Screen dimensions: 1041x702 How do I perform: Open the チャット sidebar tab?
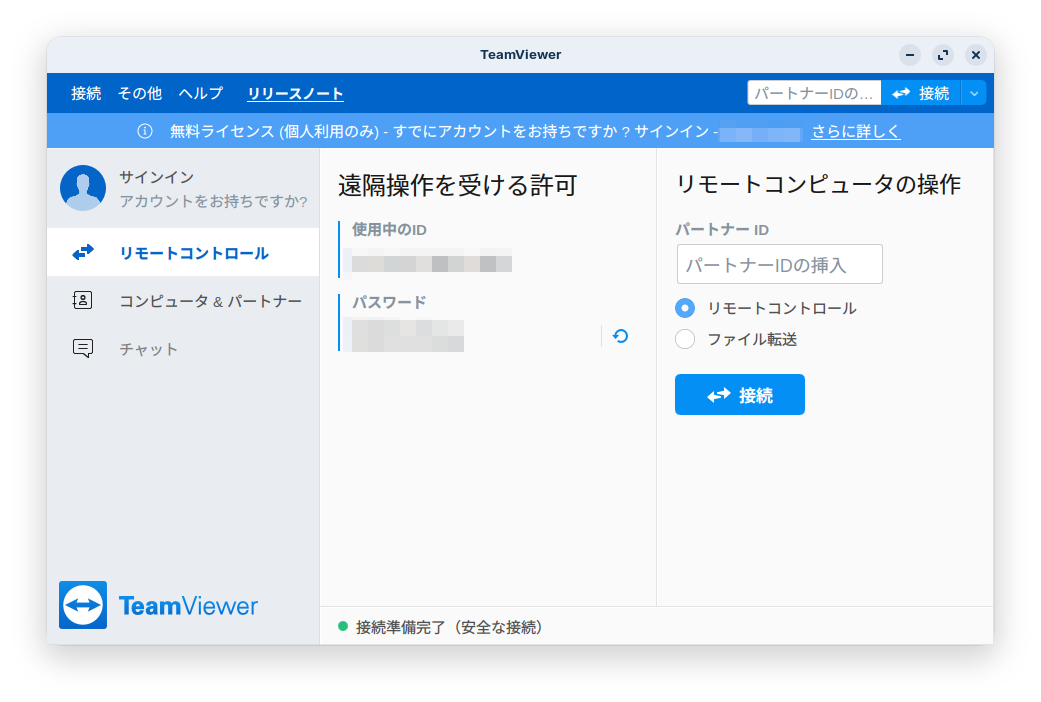[x=183, y=349]
